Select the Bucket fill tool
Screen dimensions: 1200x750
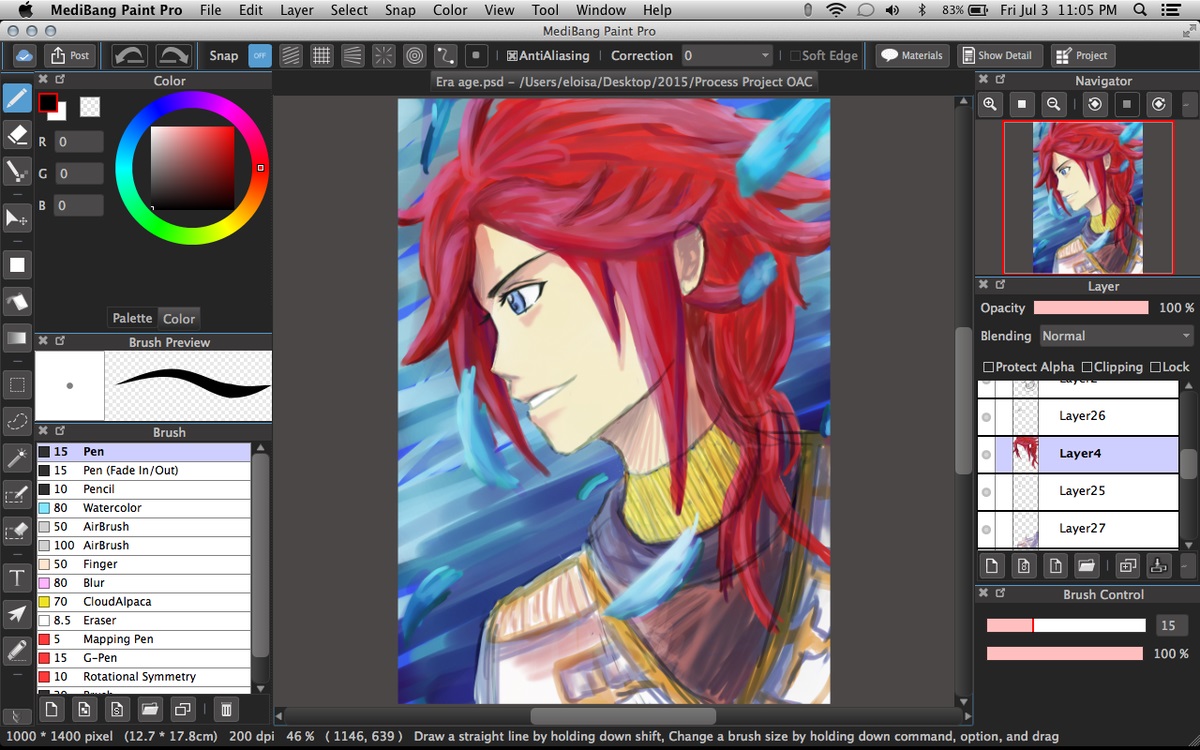pos(17,301)
